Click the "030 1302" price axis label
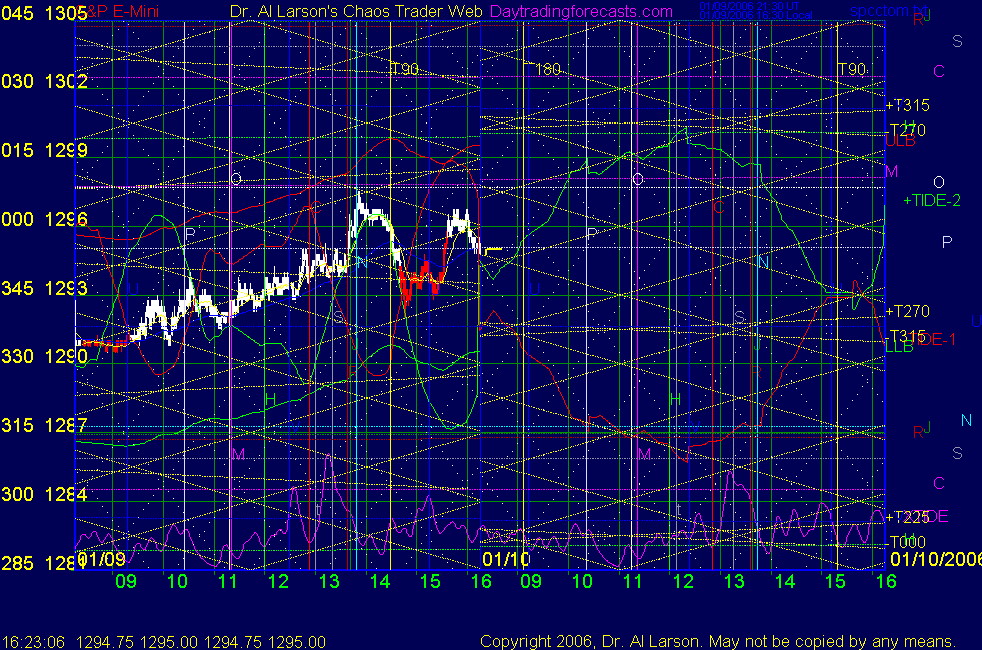982x650 pixels. point(44,81)
